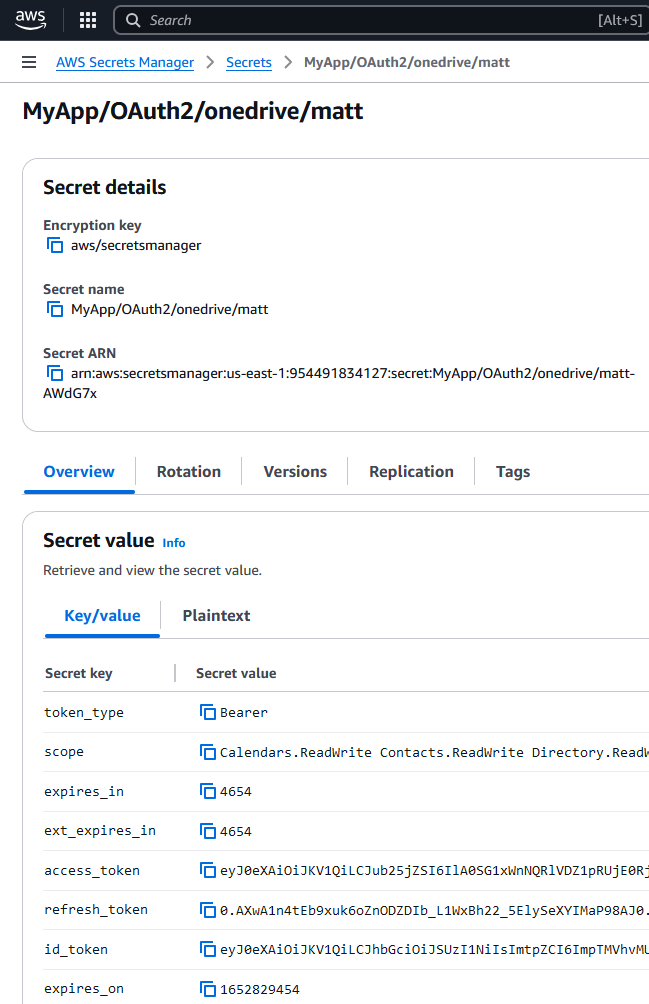This screenshot has height=1004, width=649.
Task: Copy the access_token value
Action: click(207, 870)
